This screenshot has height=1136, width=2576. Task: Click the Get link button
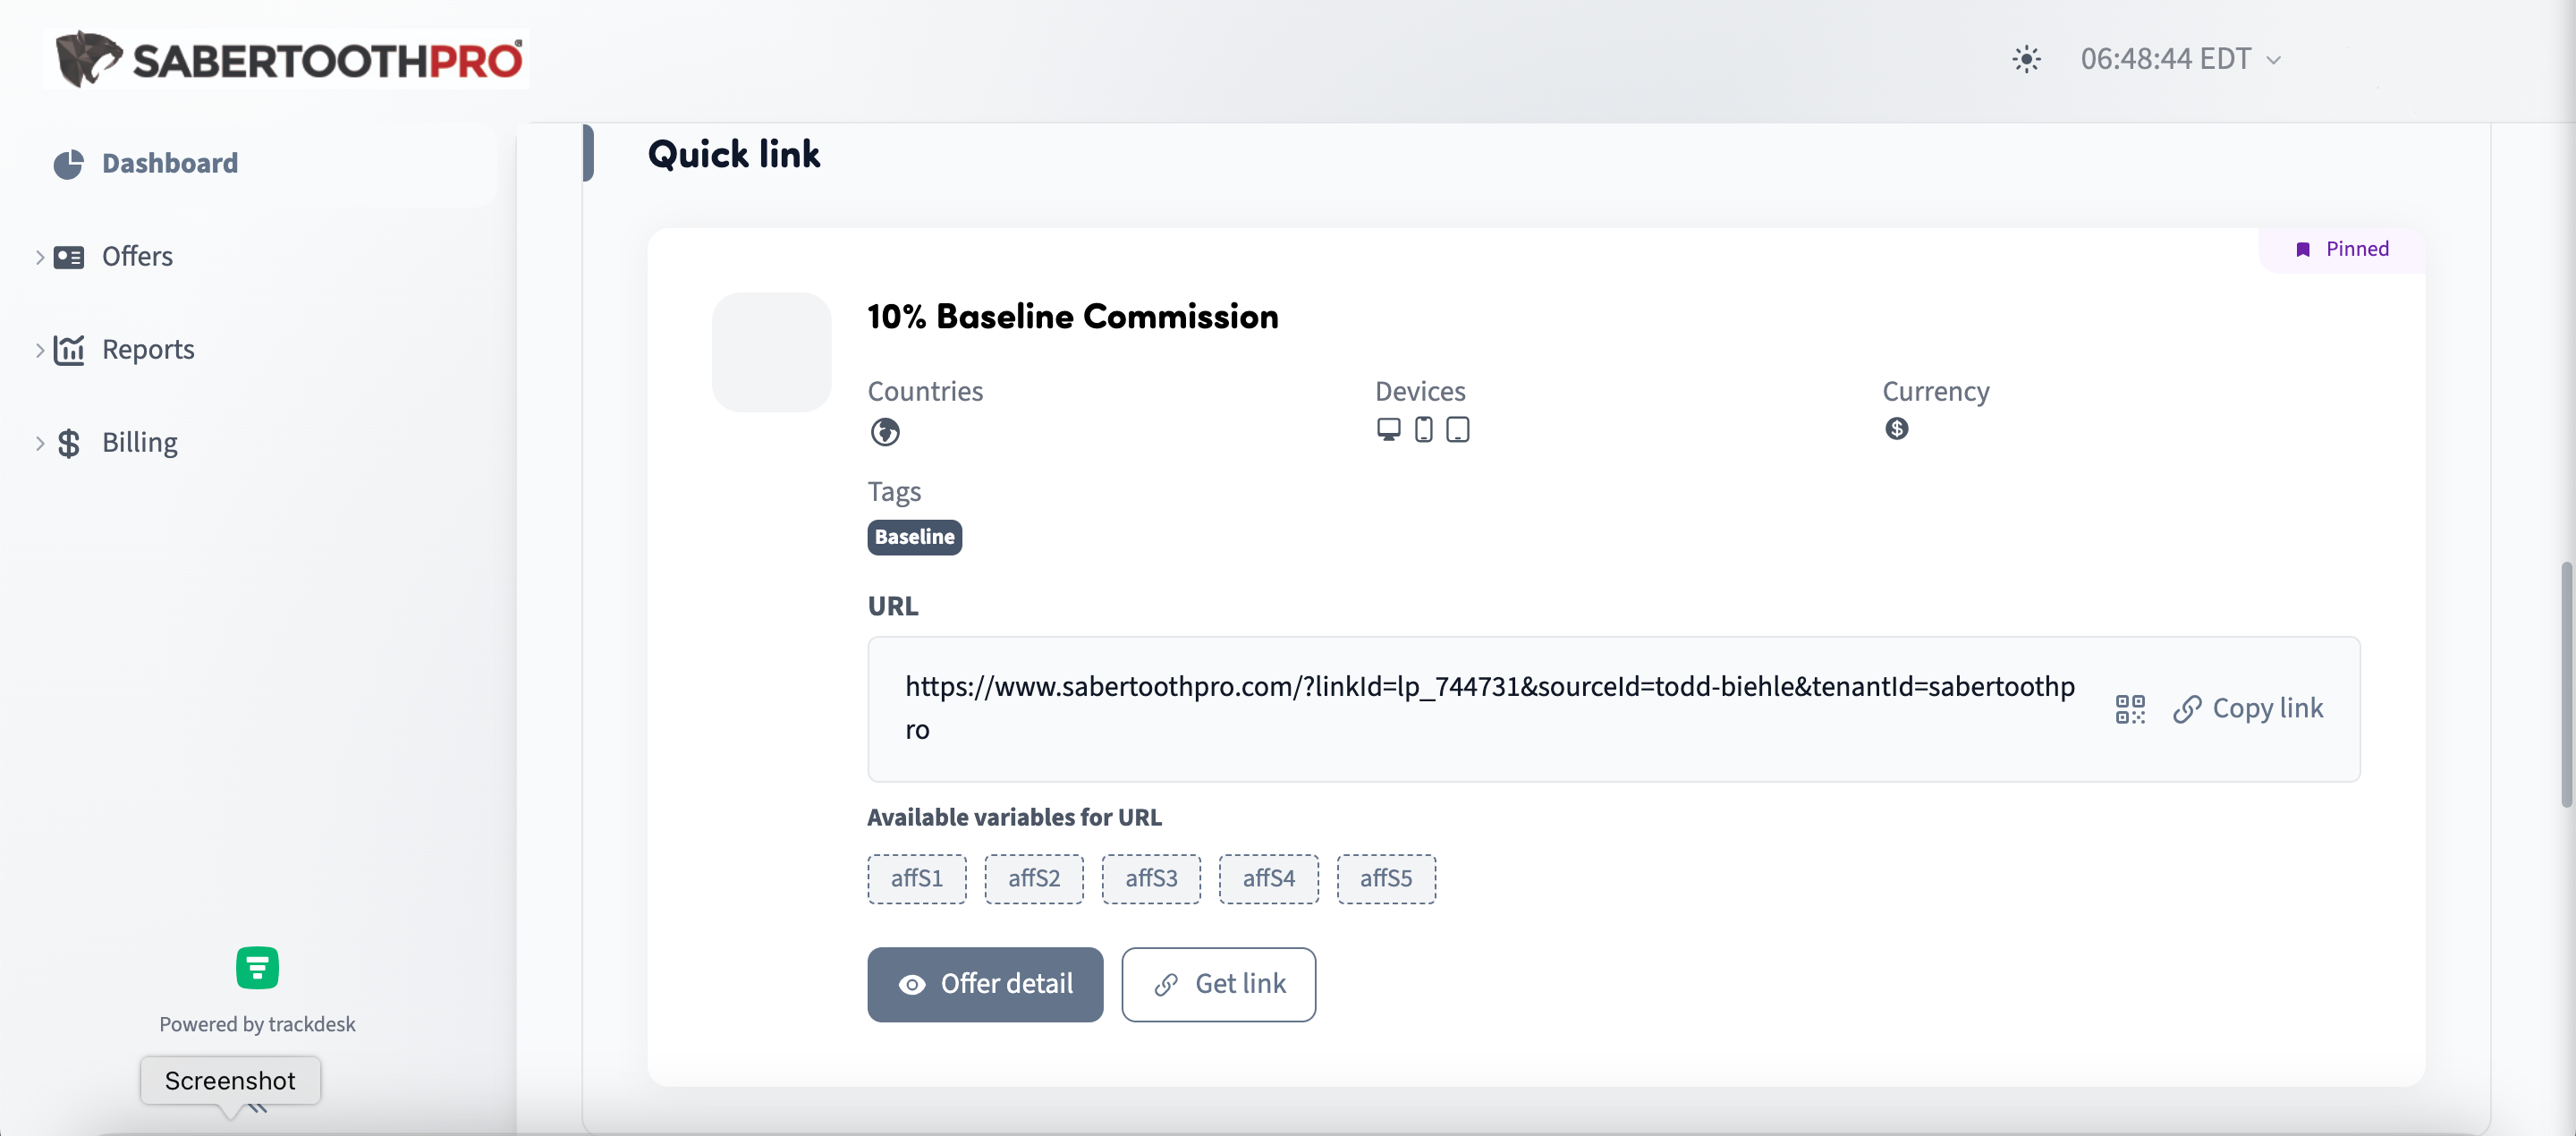(1218, 984)
